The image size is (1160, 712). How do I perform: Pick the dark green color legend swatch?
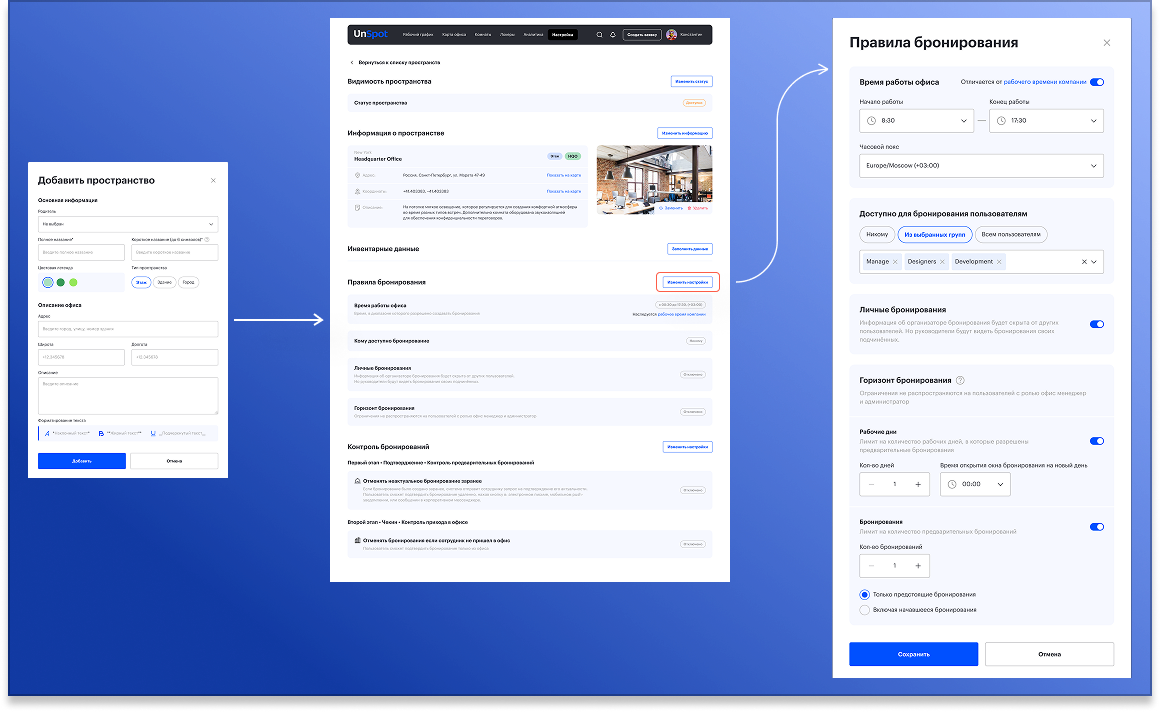click(61, 283)
